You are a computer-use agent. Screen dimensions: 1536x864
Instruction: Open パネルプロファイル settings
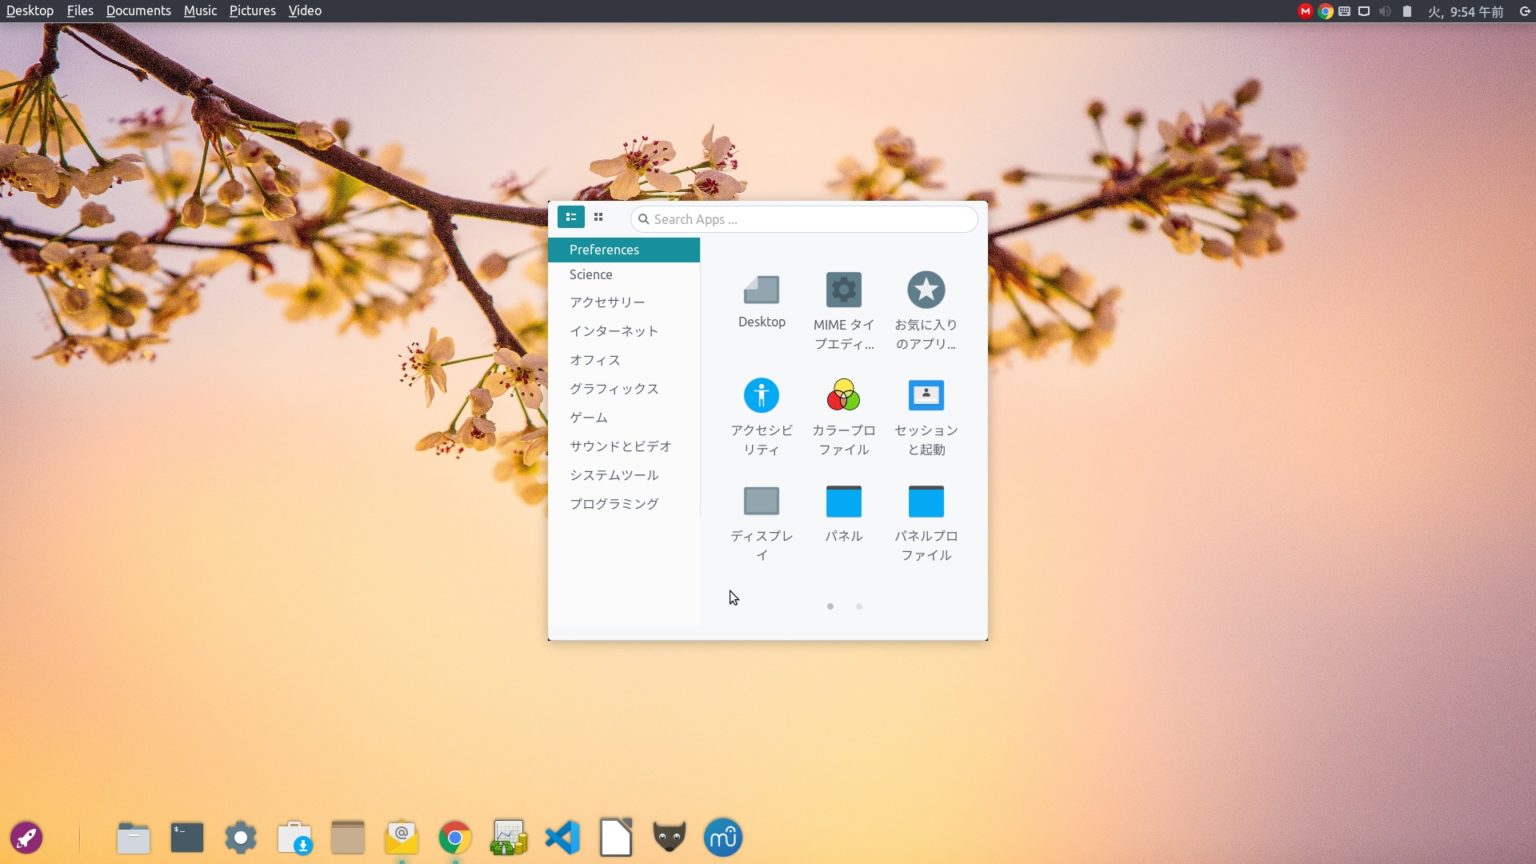click(926, 500)
